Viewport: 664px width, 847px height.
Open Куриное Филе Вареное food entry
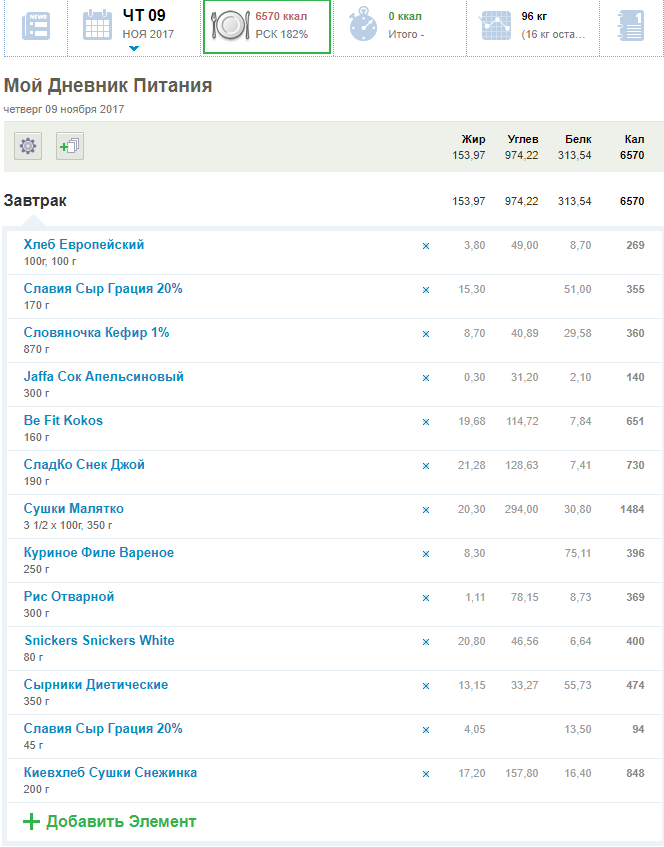tap(99, 553)
